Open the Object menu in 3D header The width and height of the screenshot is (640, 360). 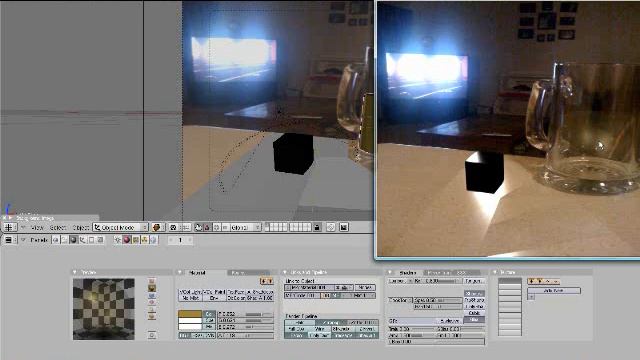click(81, 227)
